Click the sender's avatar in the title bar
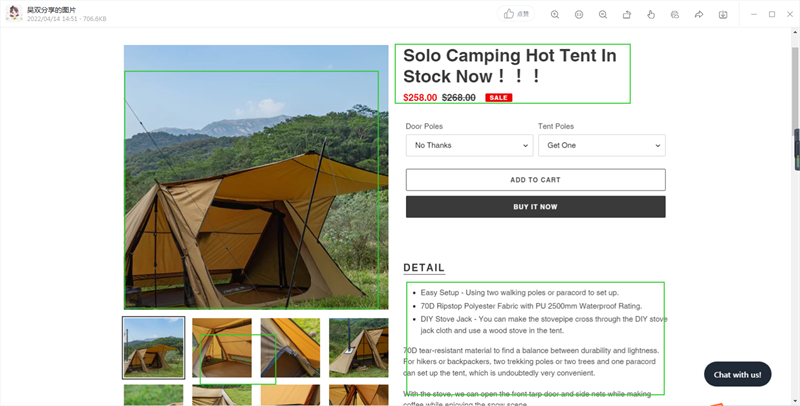Image resolution: width=800 pixels, height=406 pixels. [14, 14]
